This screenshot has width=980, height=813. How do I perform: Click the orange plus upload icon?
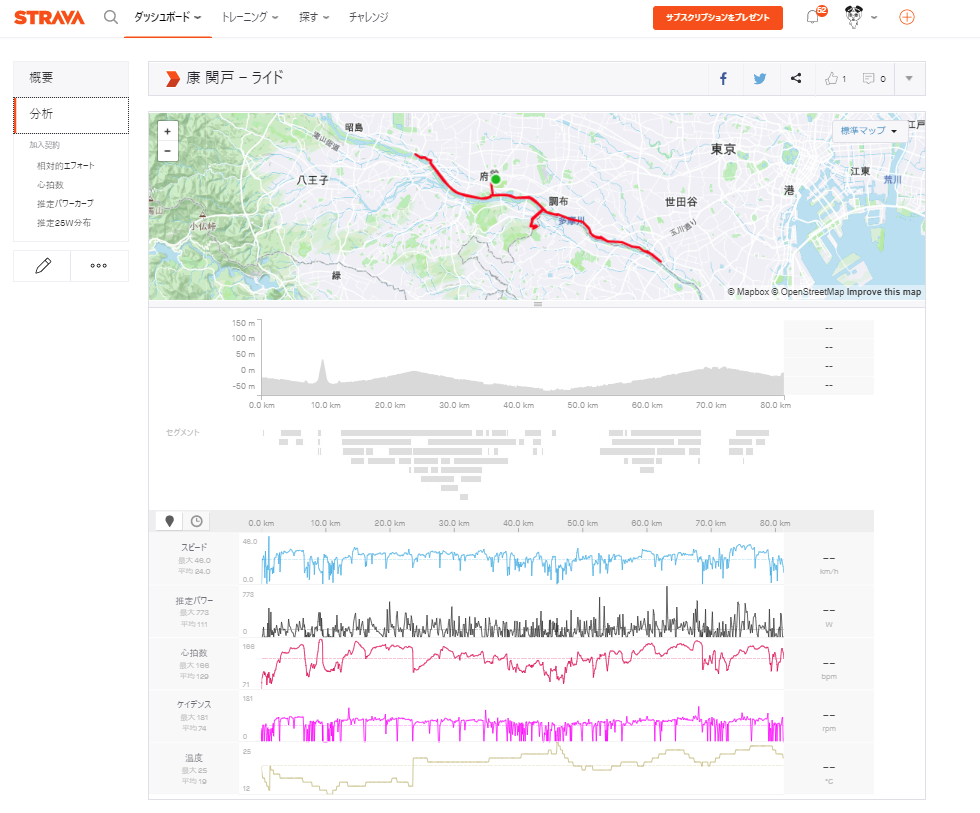906,18
